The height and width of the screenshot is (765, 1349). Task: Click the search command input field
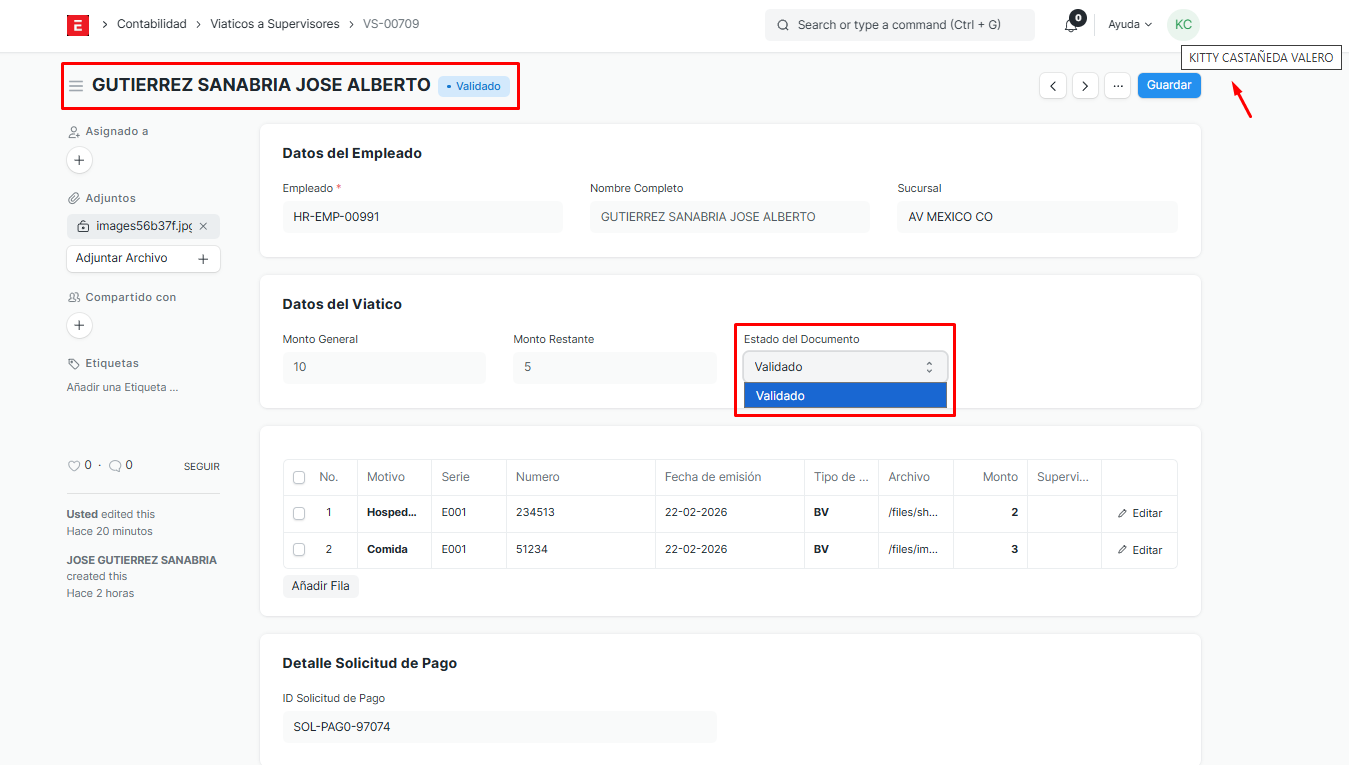pyautogui.click(x=899, y=25)
